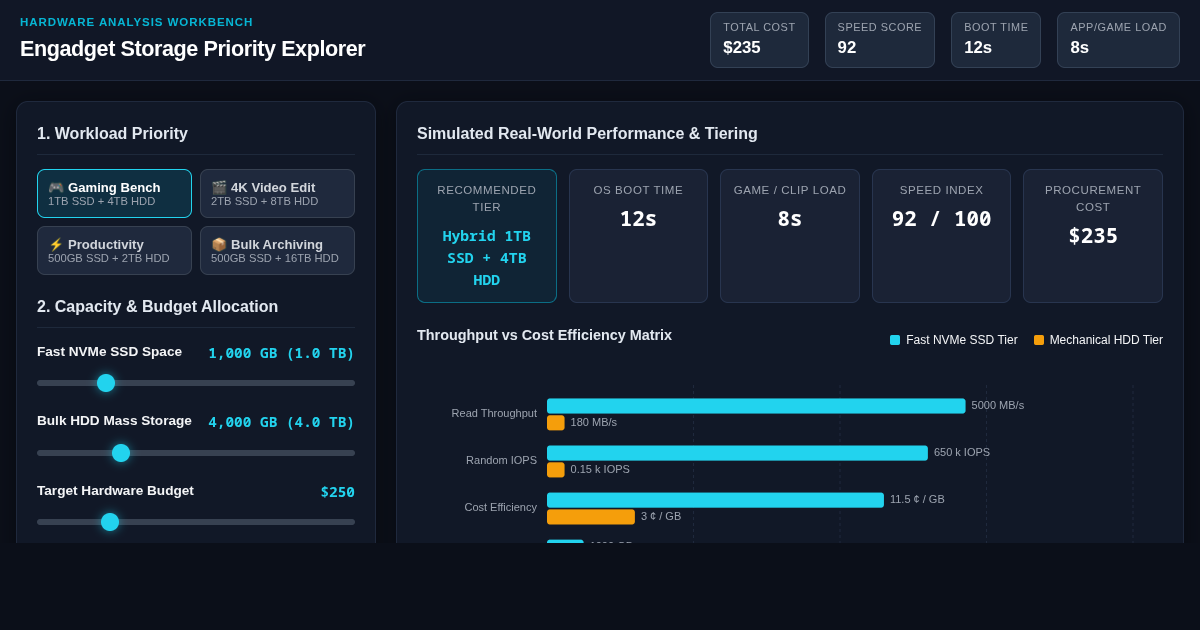Click the Mechanical HDD Tier legend swatch

point(1039,340)
